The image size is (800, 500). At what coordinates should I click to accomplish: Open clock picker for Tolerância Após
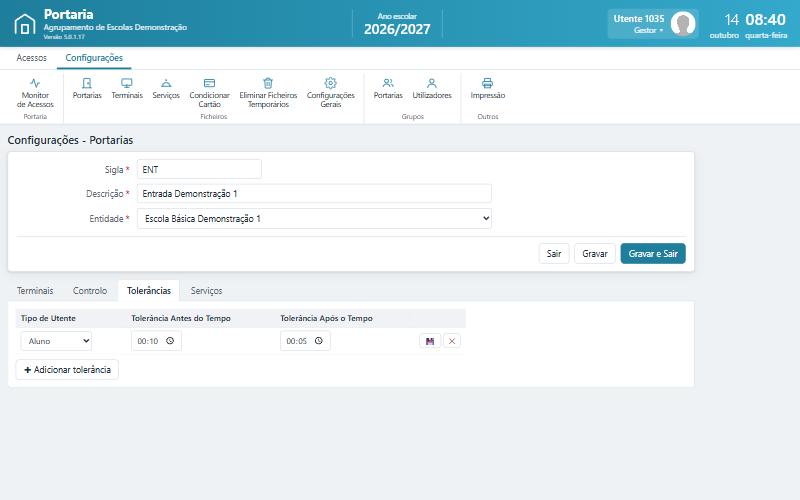click(318, 341)
